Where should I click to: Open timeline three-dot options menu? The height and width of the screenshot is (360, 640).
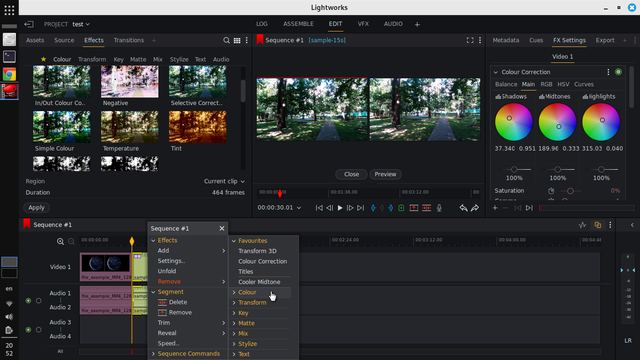tap(610, 225)
